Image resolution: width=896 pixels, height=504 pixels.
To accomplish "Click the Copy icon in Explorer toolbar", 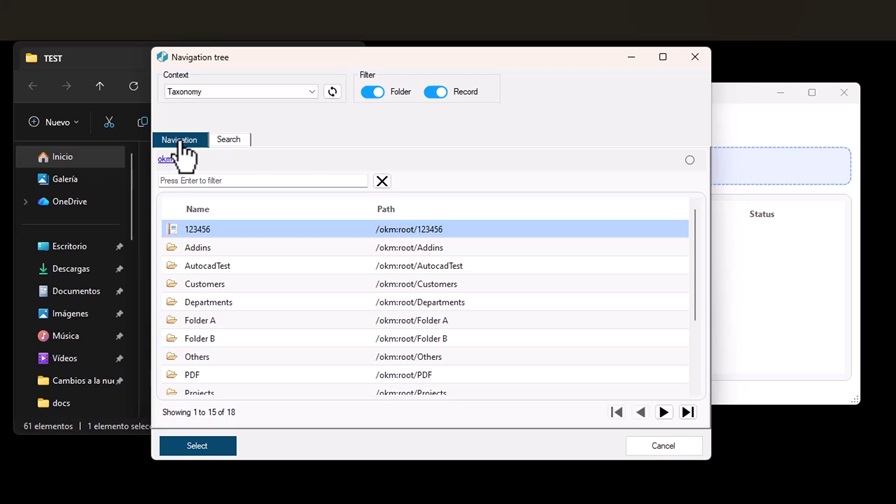I will tap(142, 122).
